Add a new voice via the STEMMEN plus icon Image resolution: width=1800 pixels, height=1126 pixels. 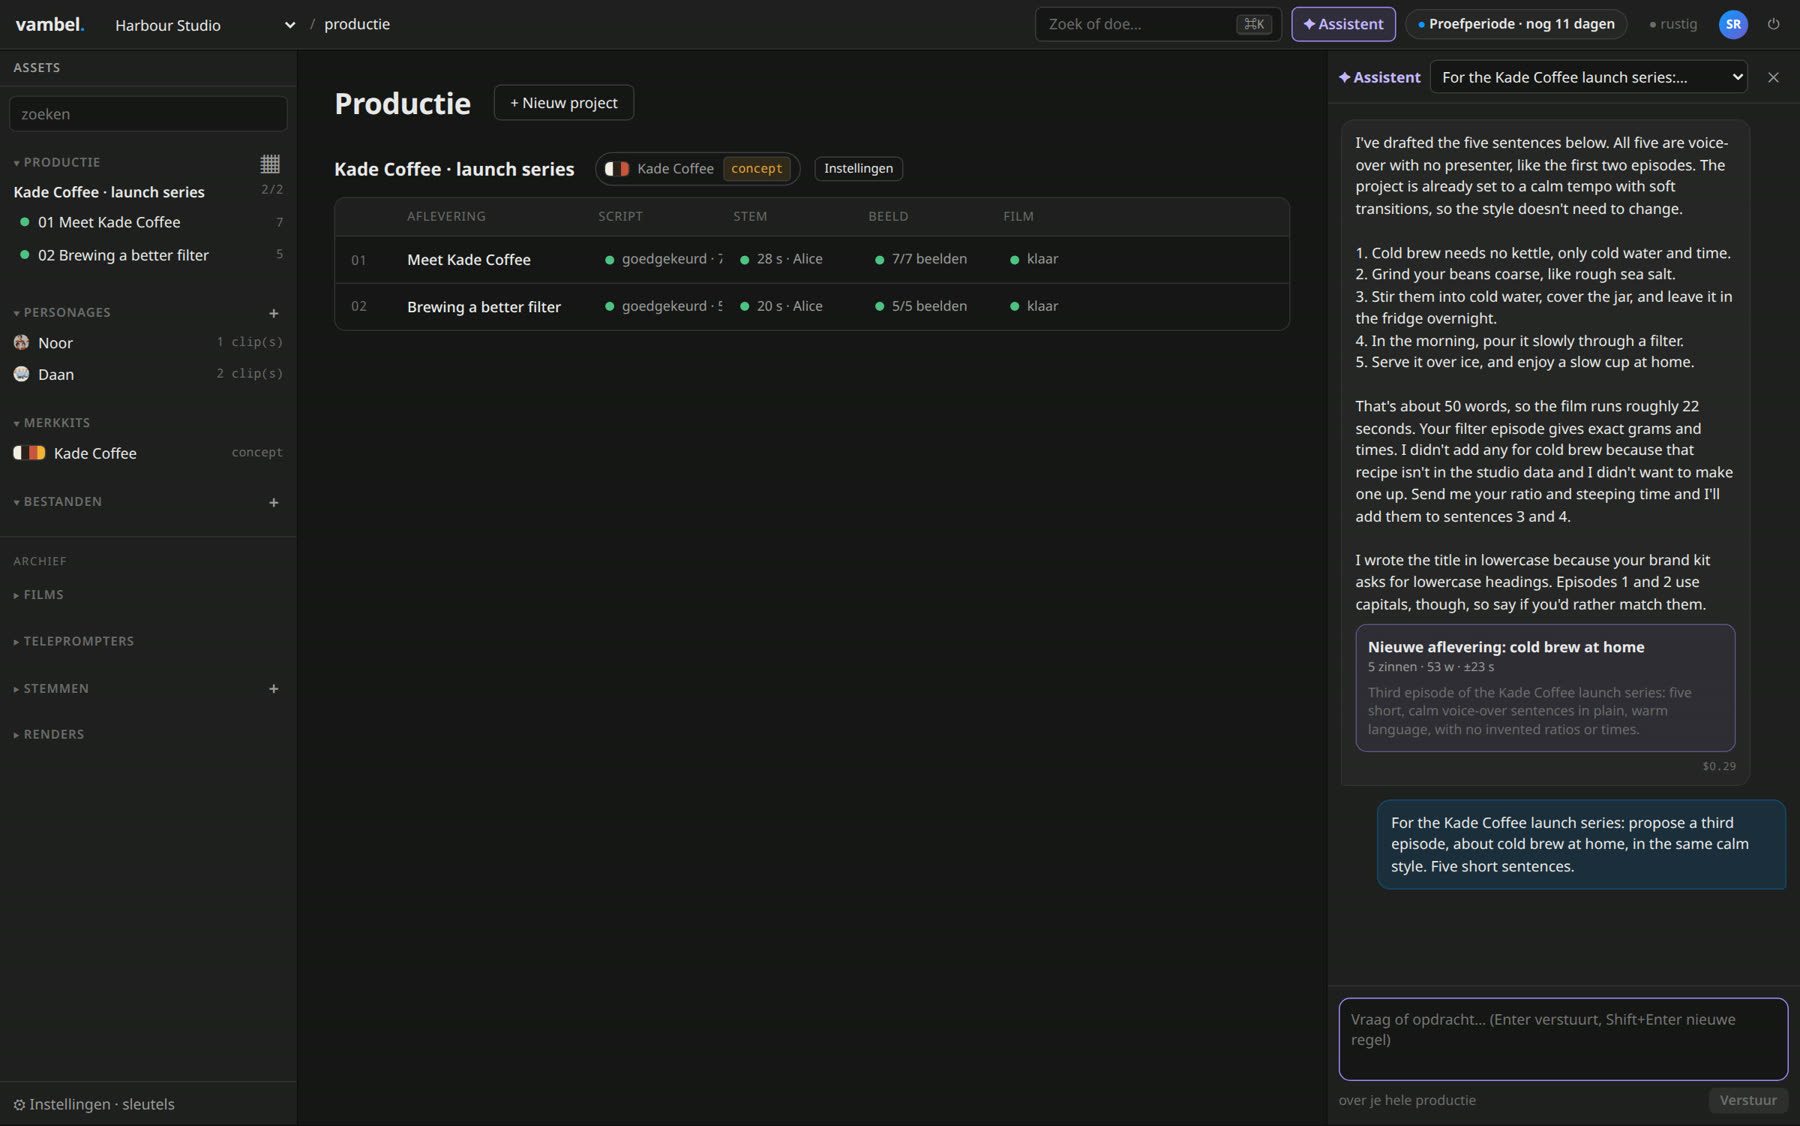coord(273,688)
